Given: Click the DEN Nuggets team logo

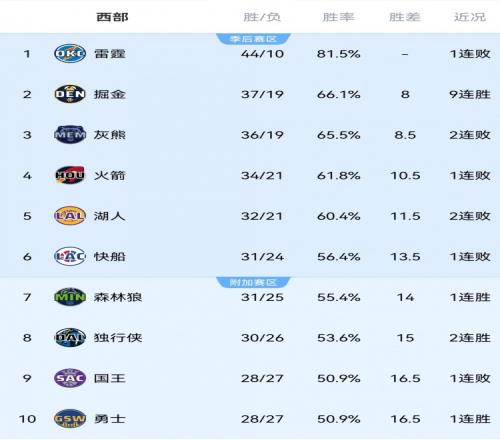Looking at the screenshot, I should click(x=70, y=94).
